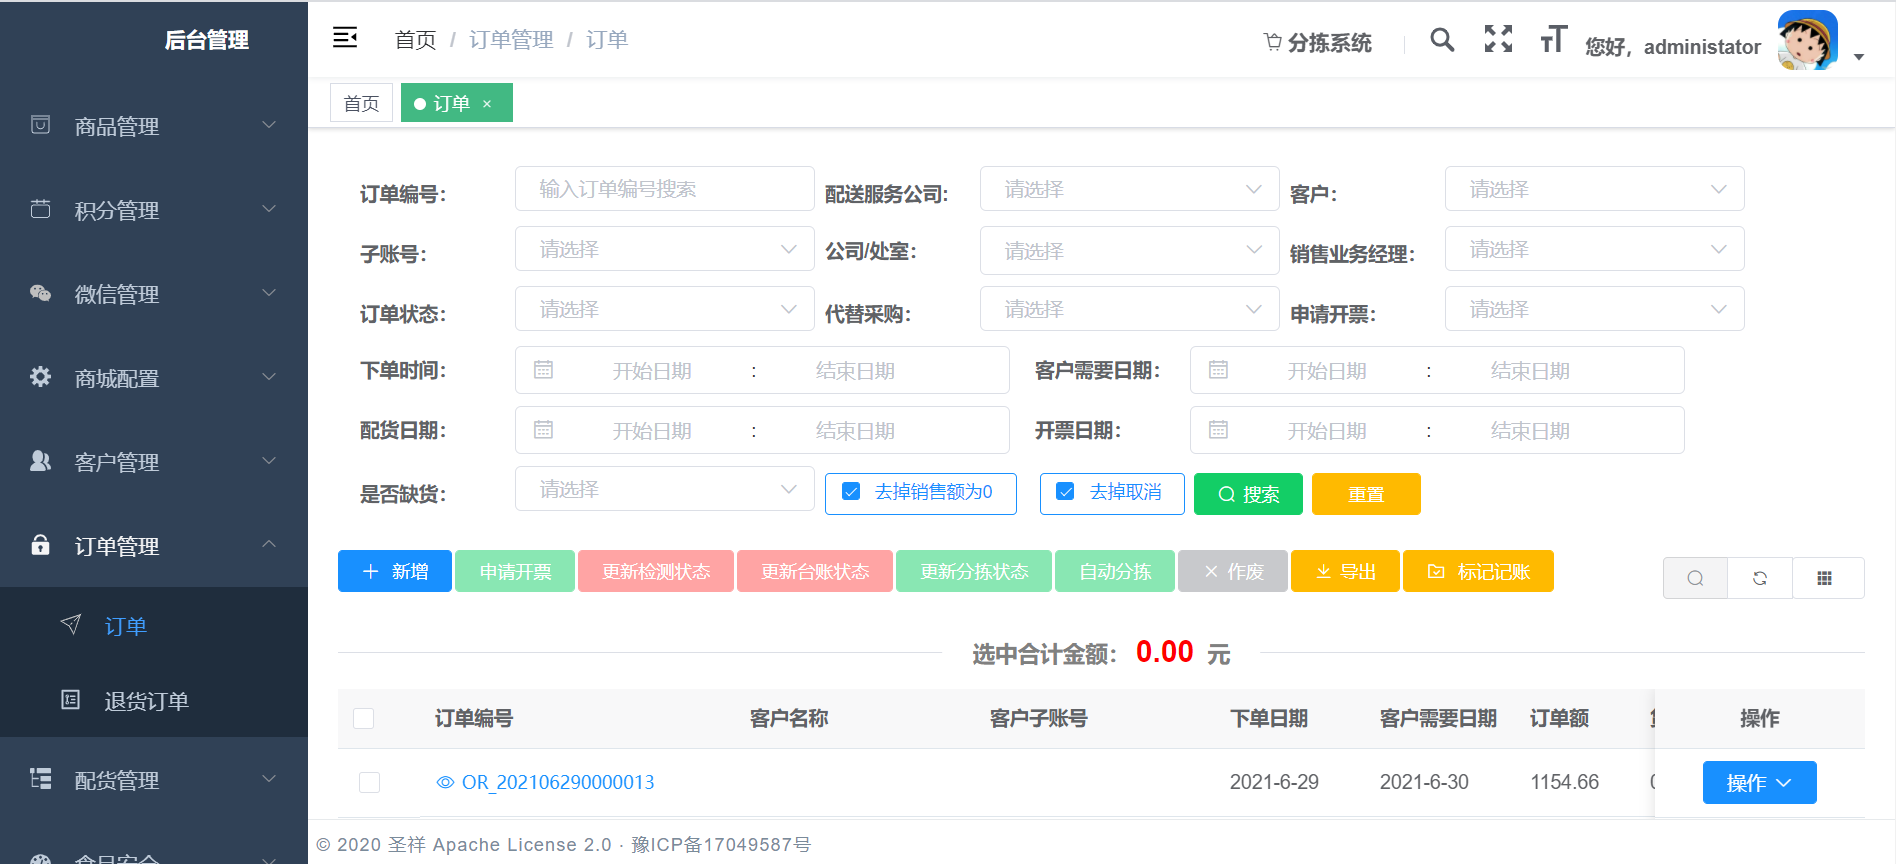Open the 订单状态 dropdown
Viewport: 1896px width, 864px height.
[x=665, y=309]
